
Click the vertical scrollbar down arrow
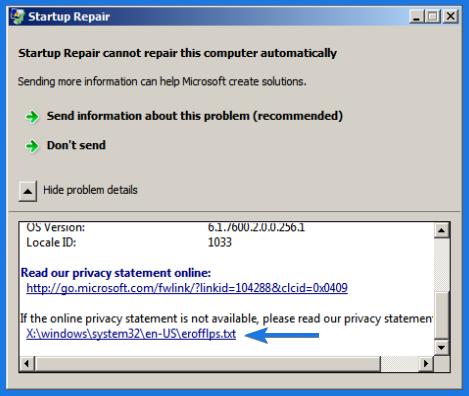(442, 348)
